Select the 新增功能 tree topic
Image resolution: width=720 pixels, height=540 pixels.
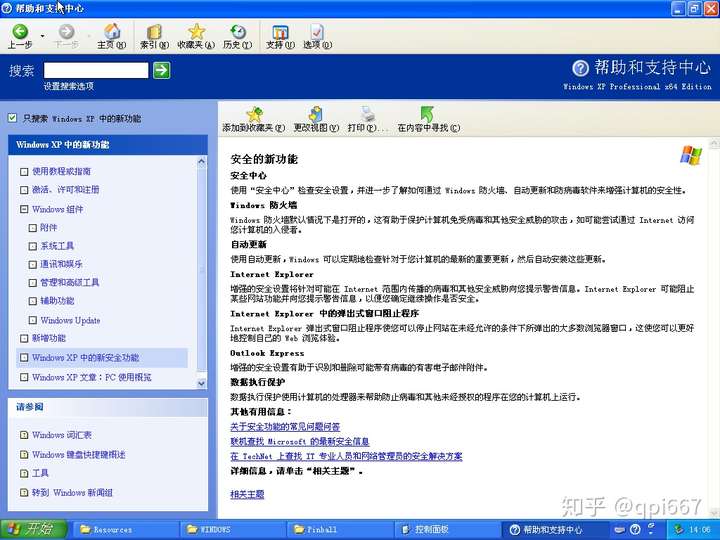(x=49, y=338)
